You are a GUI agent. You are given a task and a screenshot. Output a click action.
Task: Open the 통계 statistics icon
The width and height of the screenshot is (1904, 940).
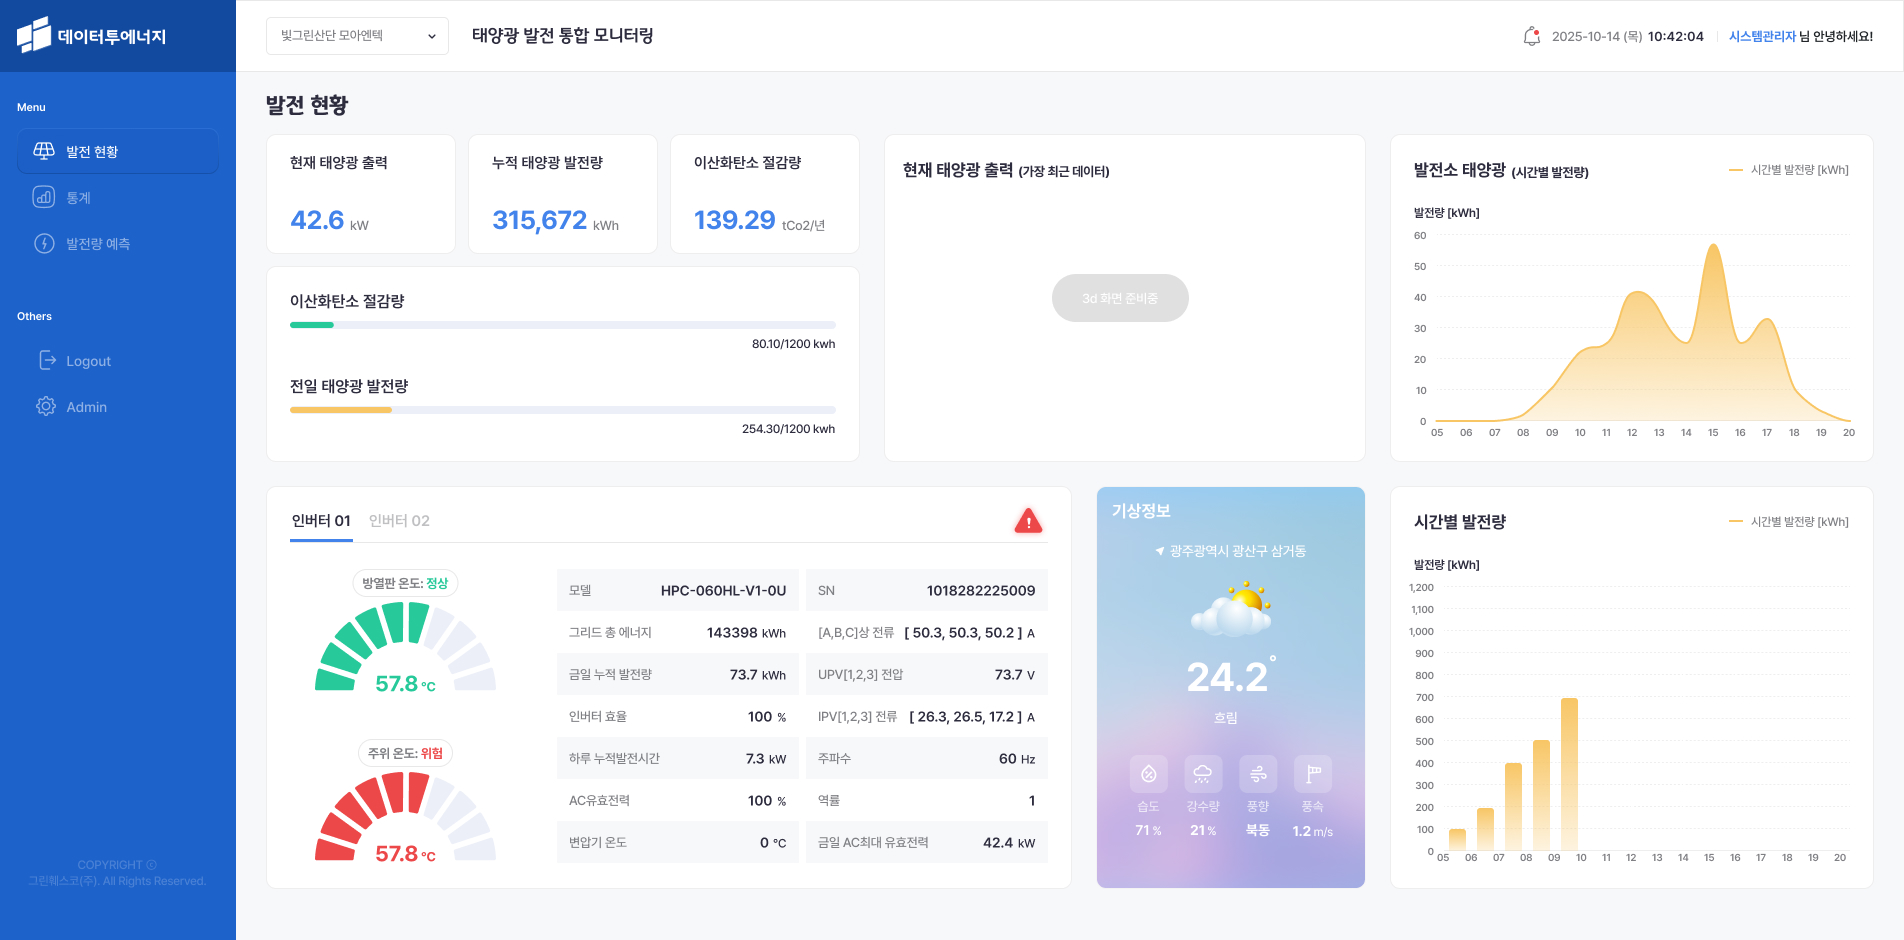click(x=44, y=197)
